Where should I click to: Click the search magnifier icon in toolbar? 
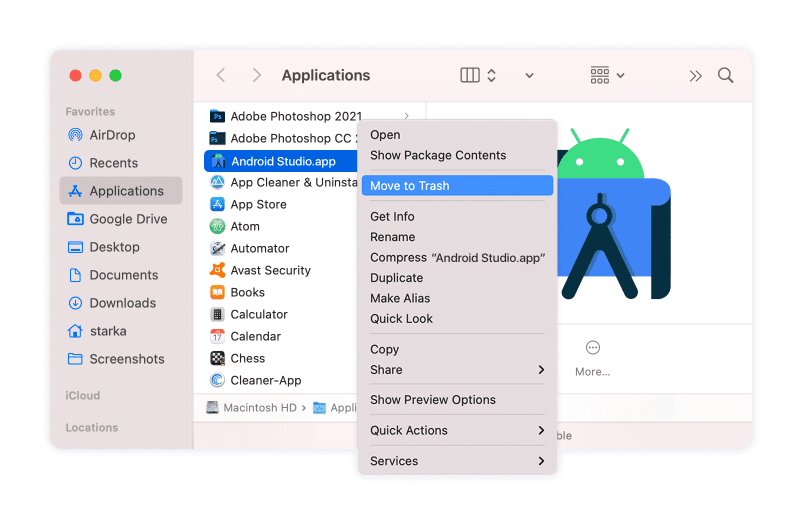point(726,76)
